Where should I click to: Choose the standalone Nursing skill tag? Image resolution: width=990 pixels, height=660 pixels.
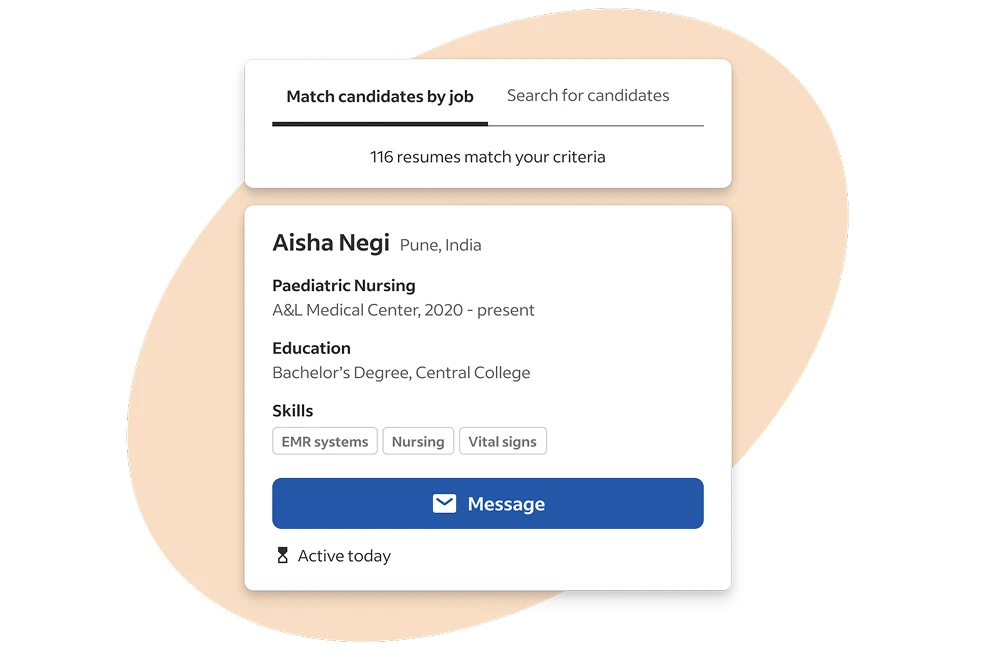418,441
